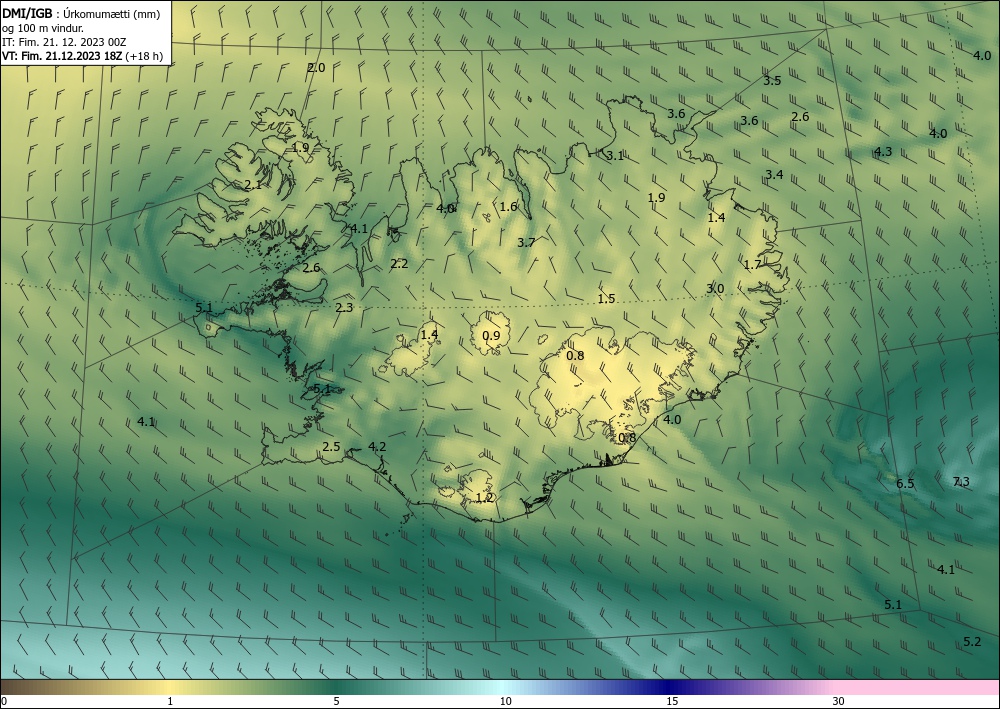Click the 1.5 value label

point(607,298)
